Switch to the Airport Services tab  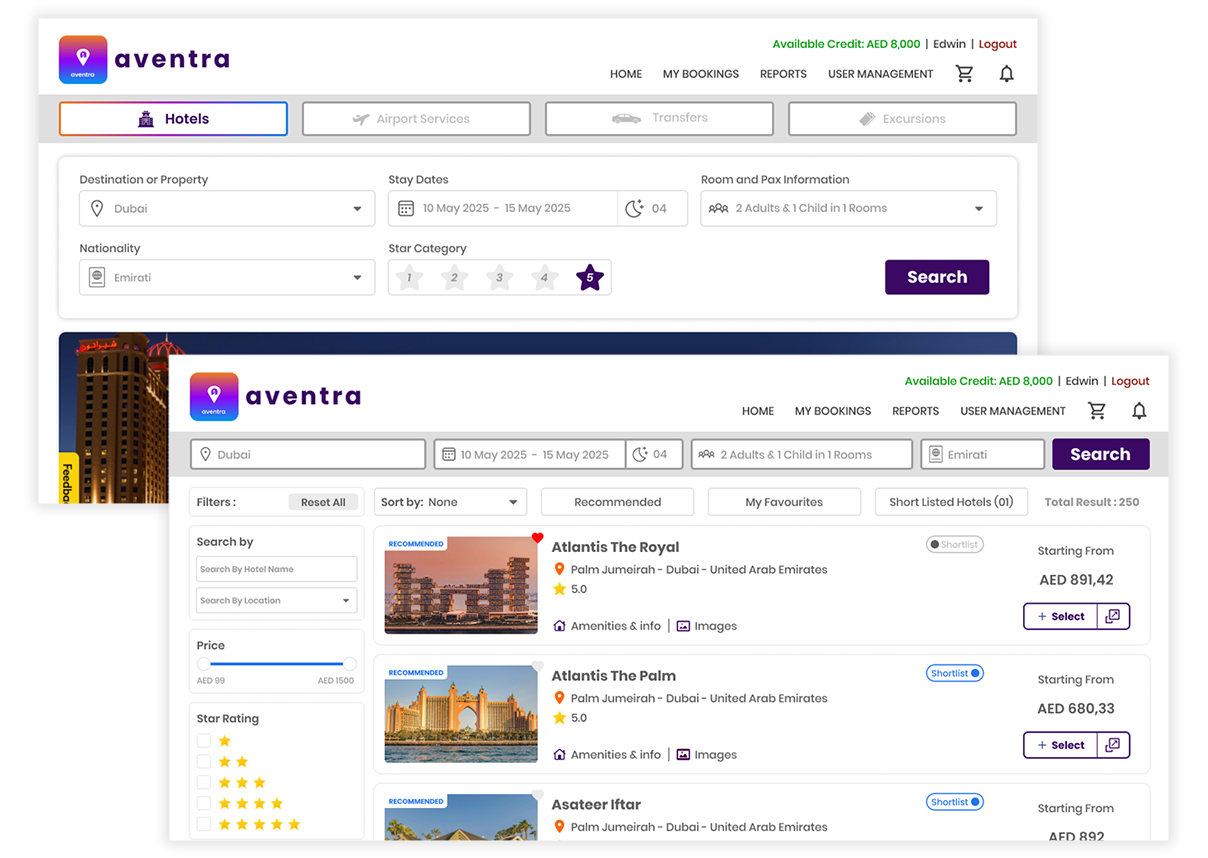(x=416, y=119)
